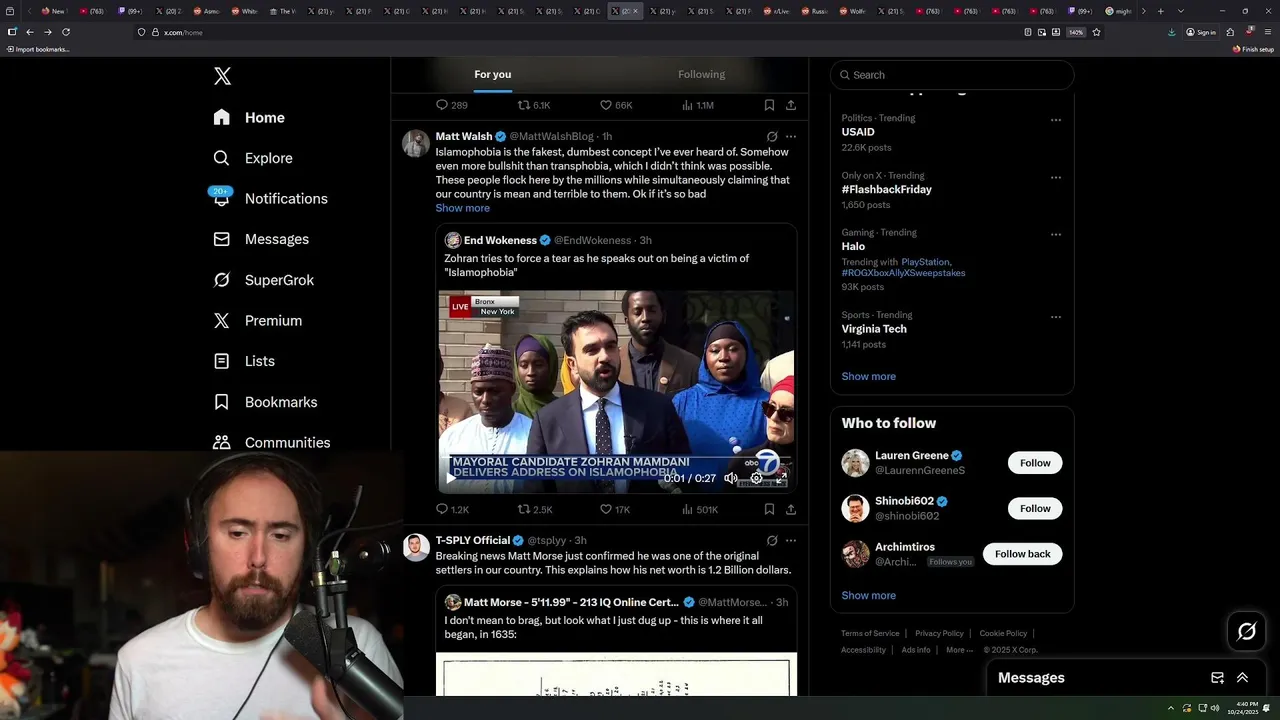Open End Wokeness quoted post author

click(x=500, y=240)
